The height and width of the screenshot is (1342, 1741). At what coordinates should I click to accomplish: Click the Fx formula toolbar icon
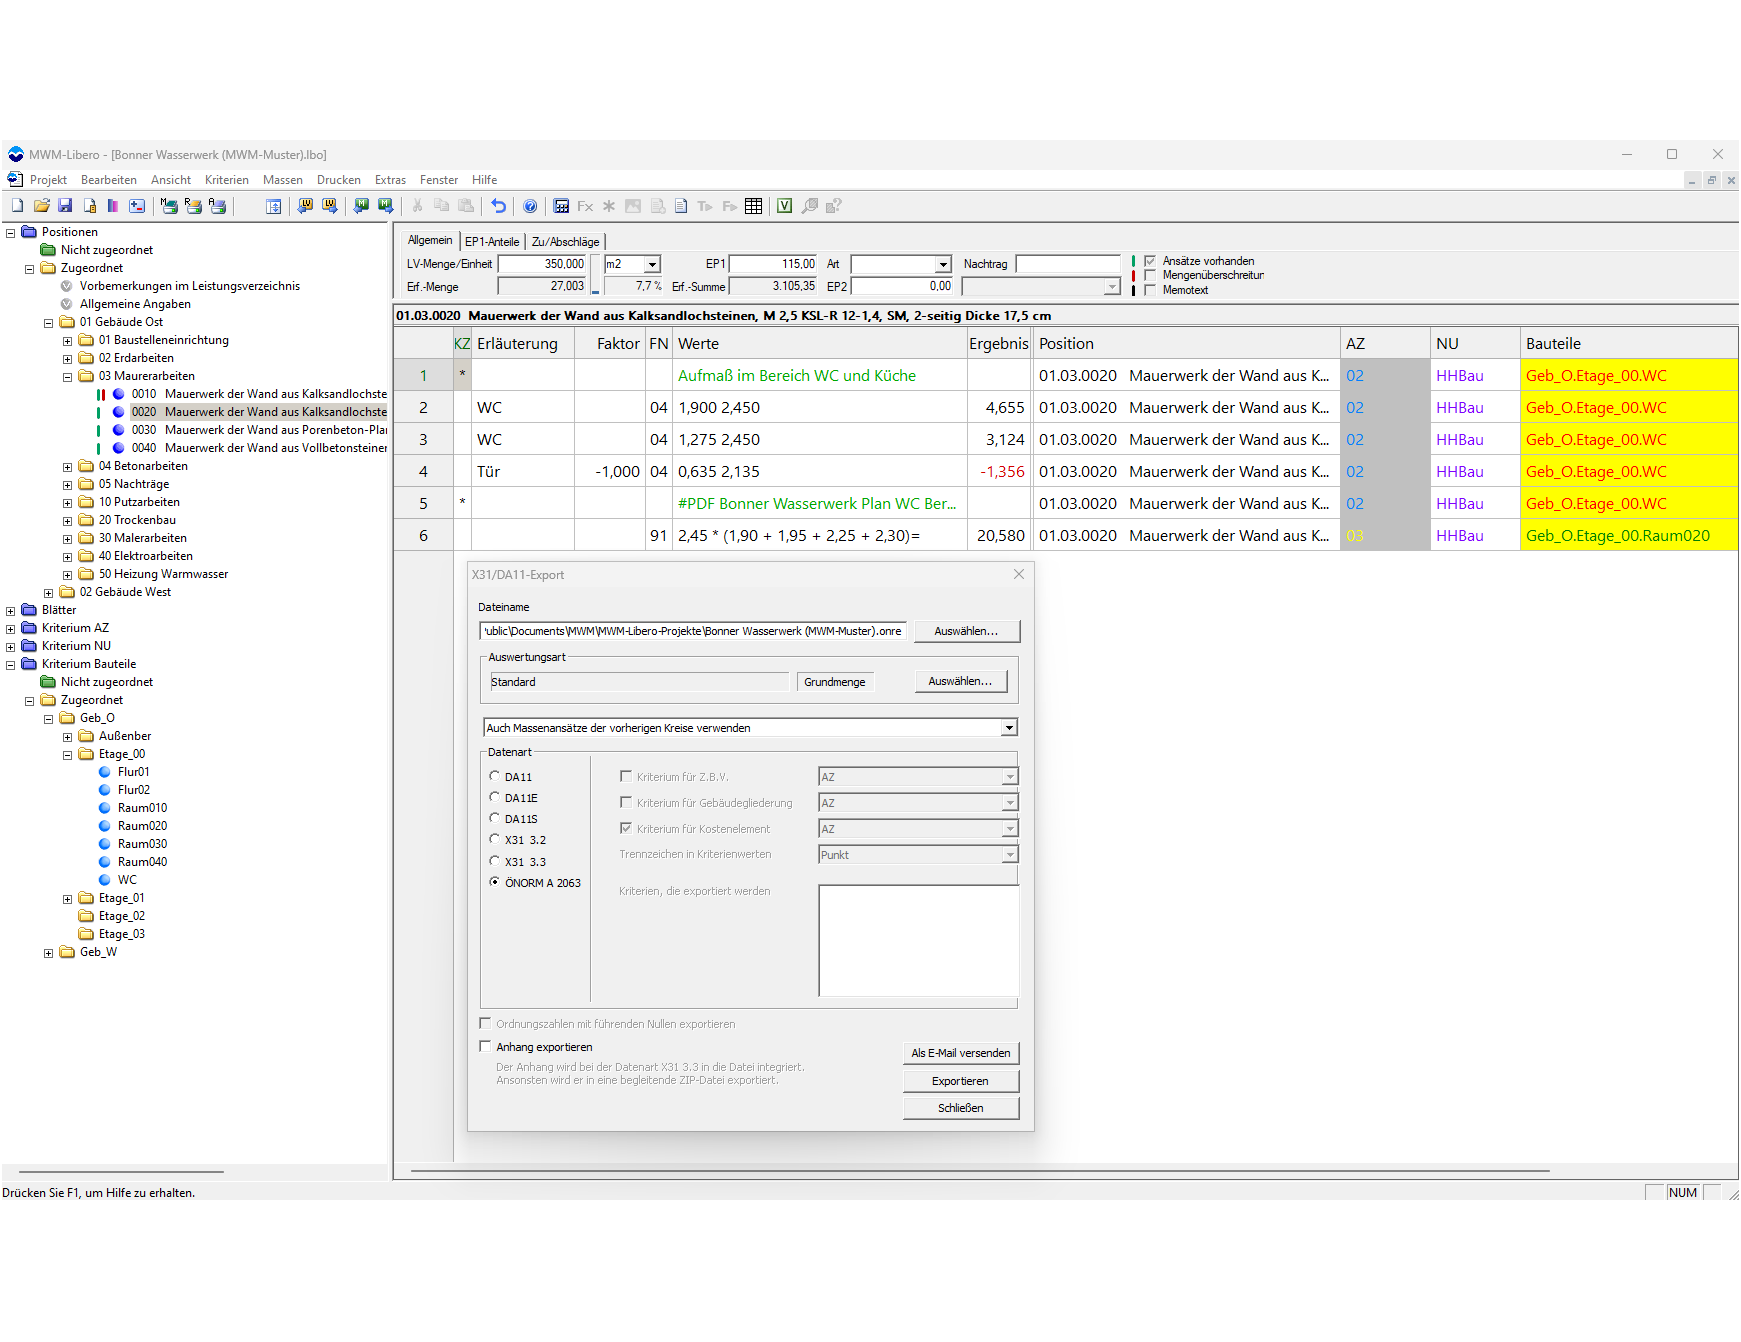(x=585, y=206)
